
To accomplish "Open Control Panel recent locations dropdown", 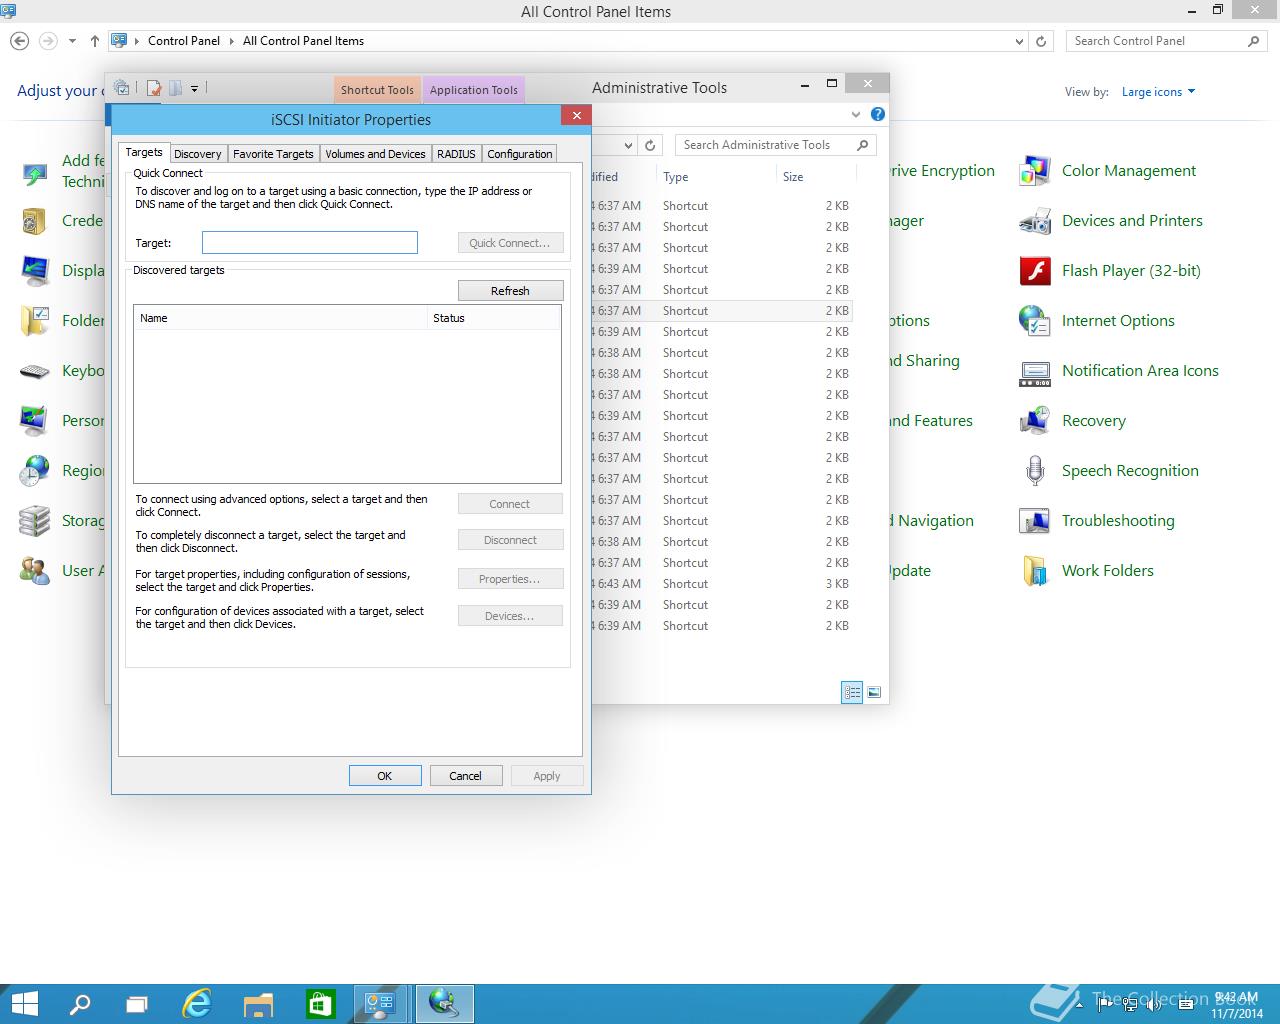I will click(72, 41).
